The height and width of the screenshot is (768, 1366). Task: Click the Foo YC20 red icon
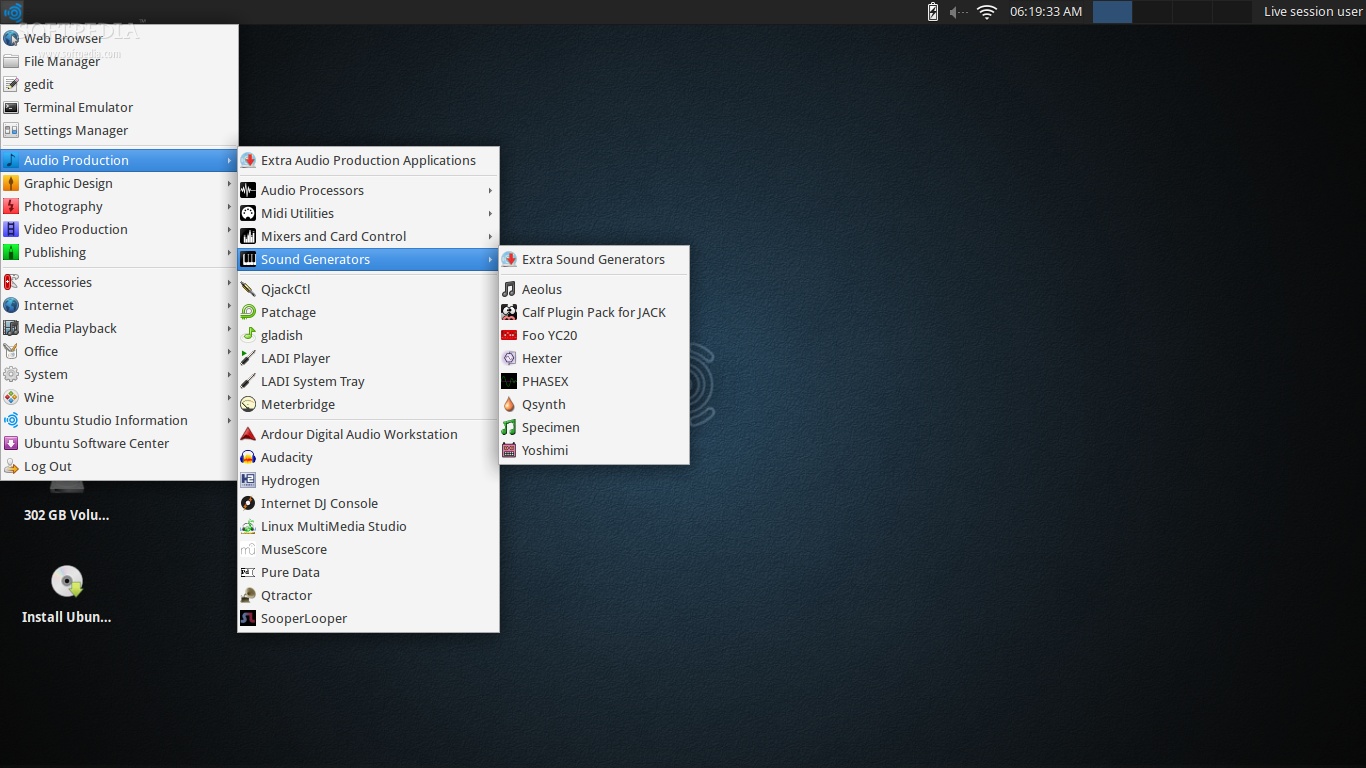(509, 335)
